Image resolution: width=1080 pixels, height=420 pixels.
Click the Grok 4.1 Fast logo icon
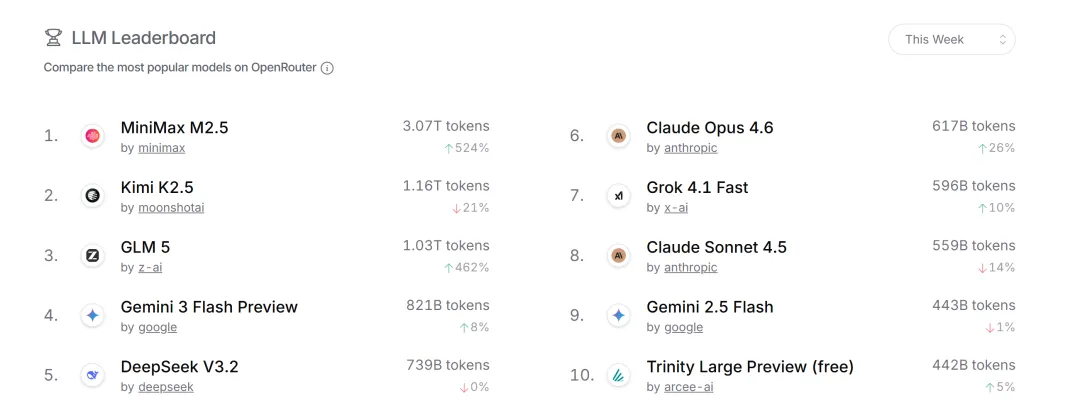click(x=619, y=196)
